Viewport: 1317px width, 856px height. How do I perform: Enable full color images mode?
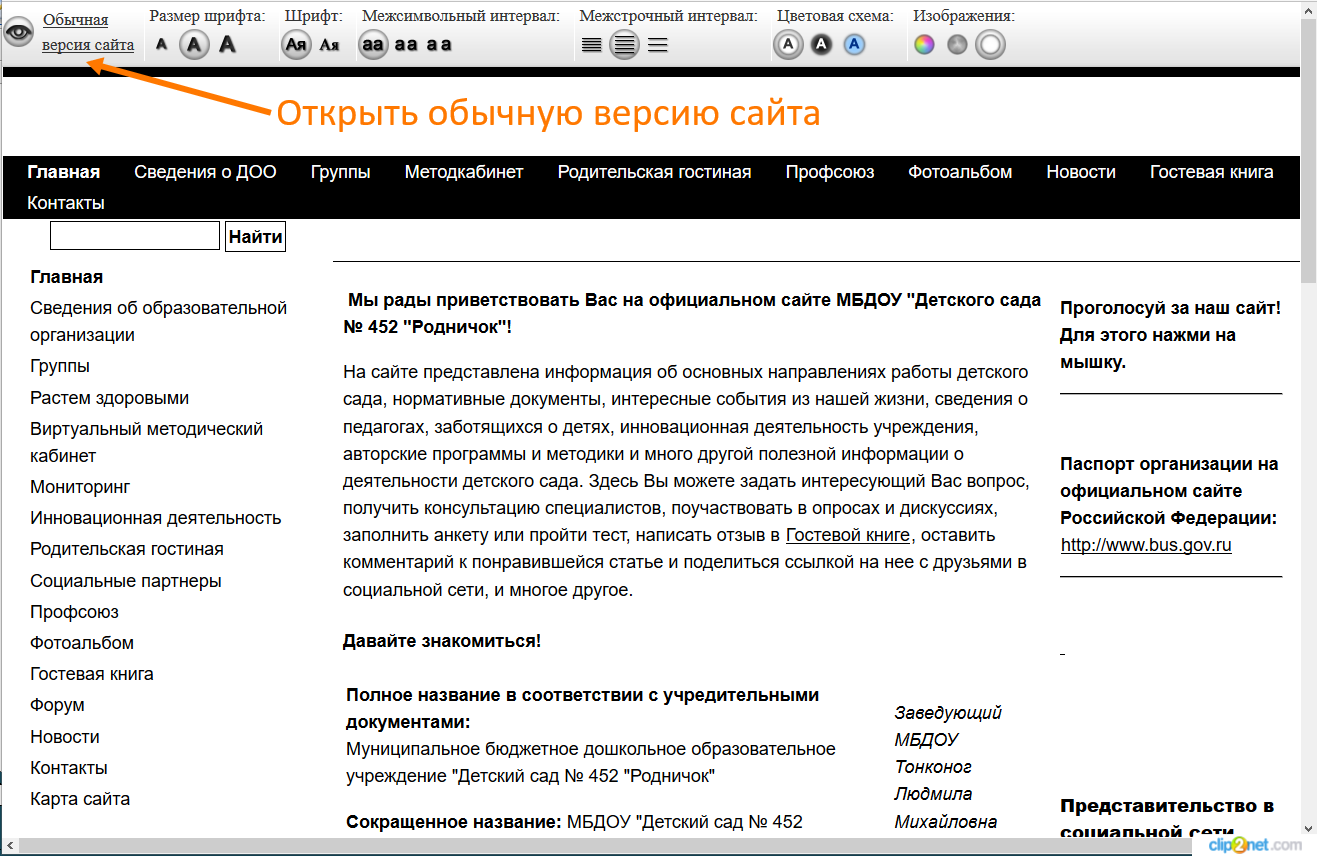pyautogui.click(x=924, y=44)
